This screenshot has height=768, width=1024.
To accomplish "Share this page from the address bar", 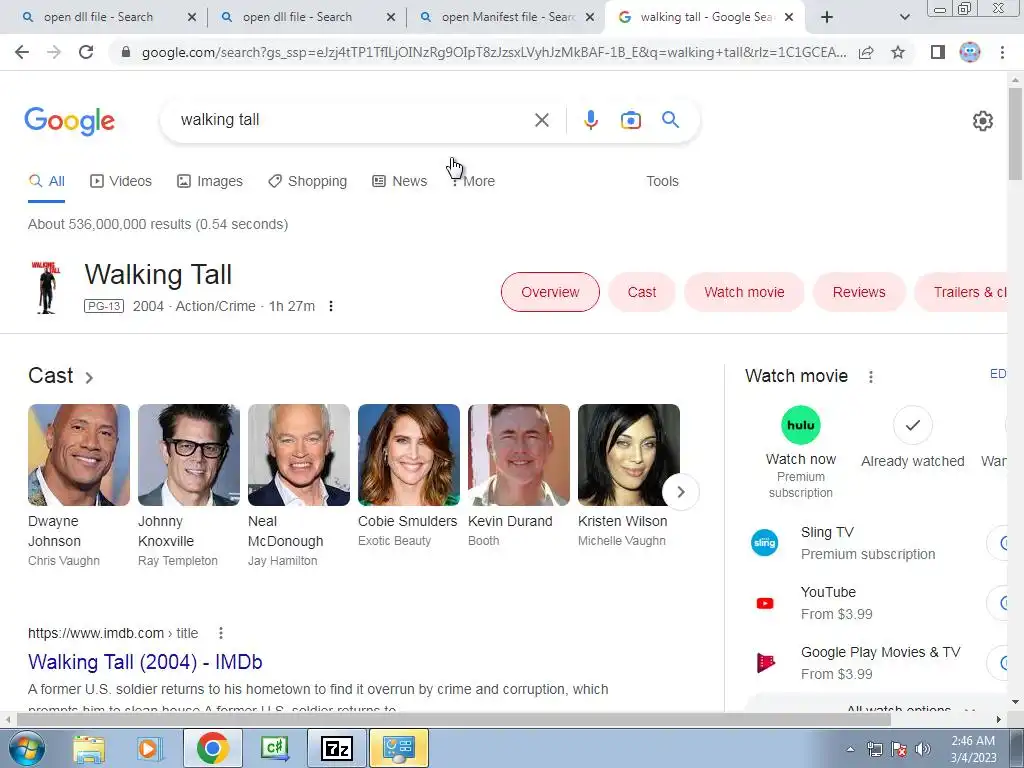I will [866, 52].
